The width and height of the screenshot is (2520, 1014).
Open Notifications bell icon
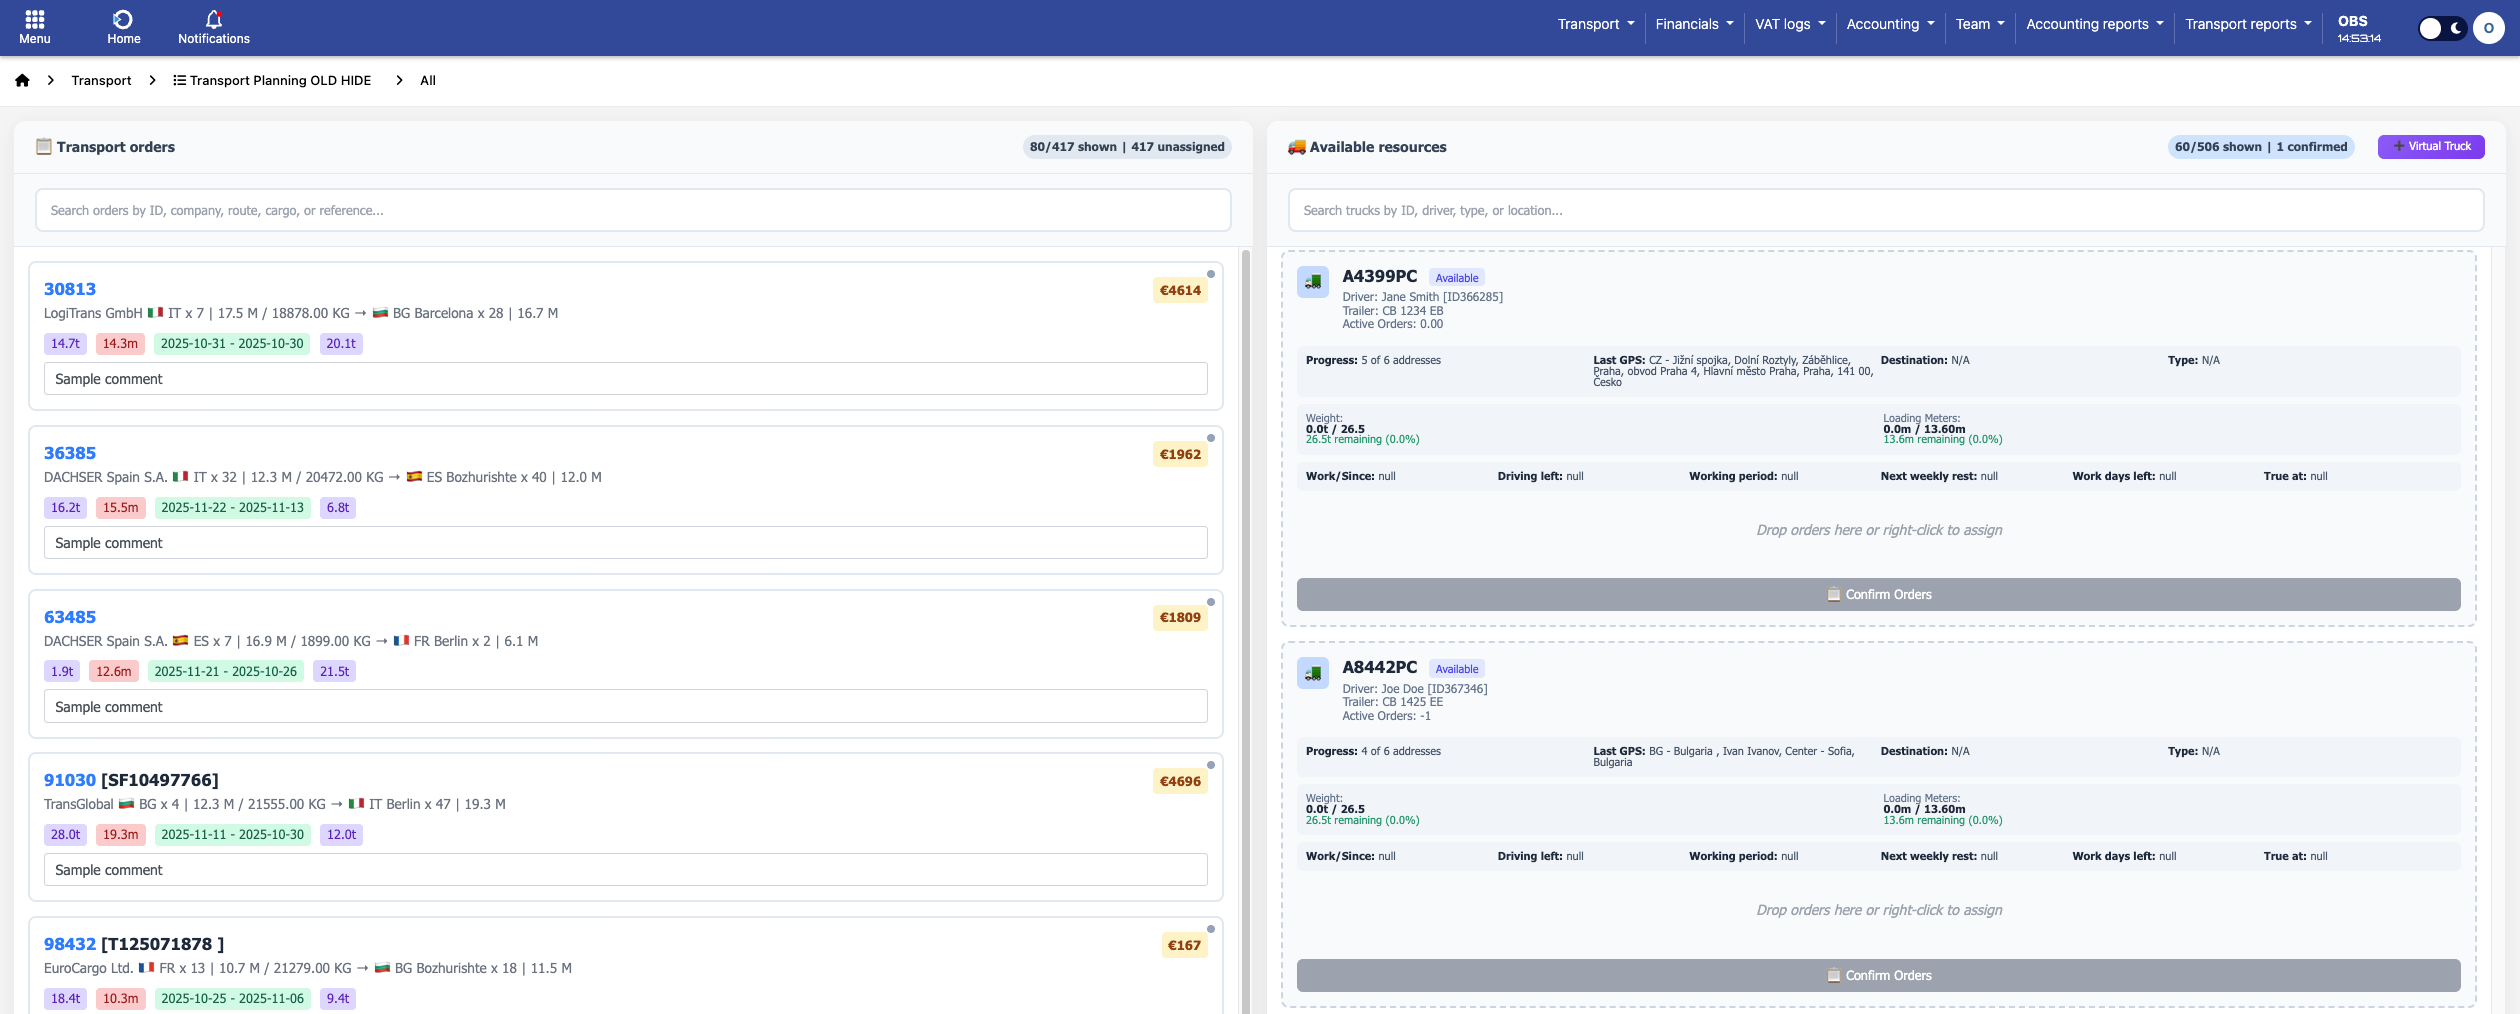(213, 20)
